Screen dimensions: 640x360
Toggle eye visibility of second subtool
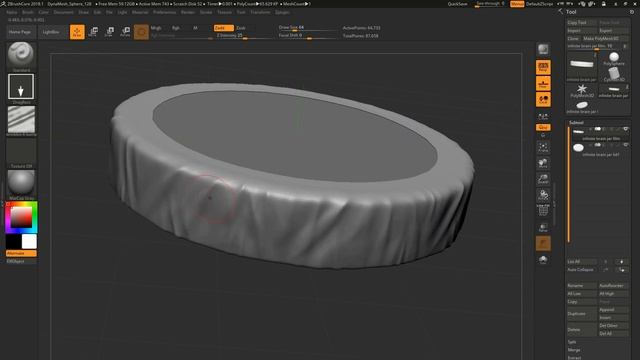[625, 145]
